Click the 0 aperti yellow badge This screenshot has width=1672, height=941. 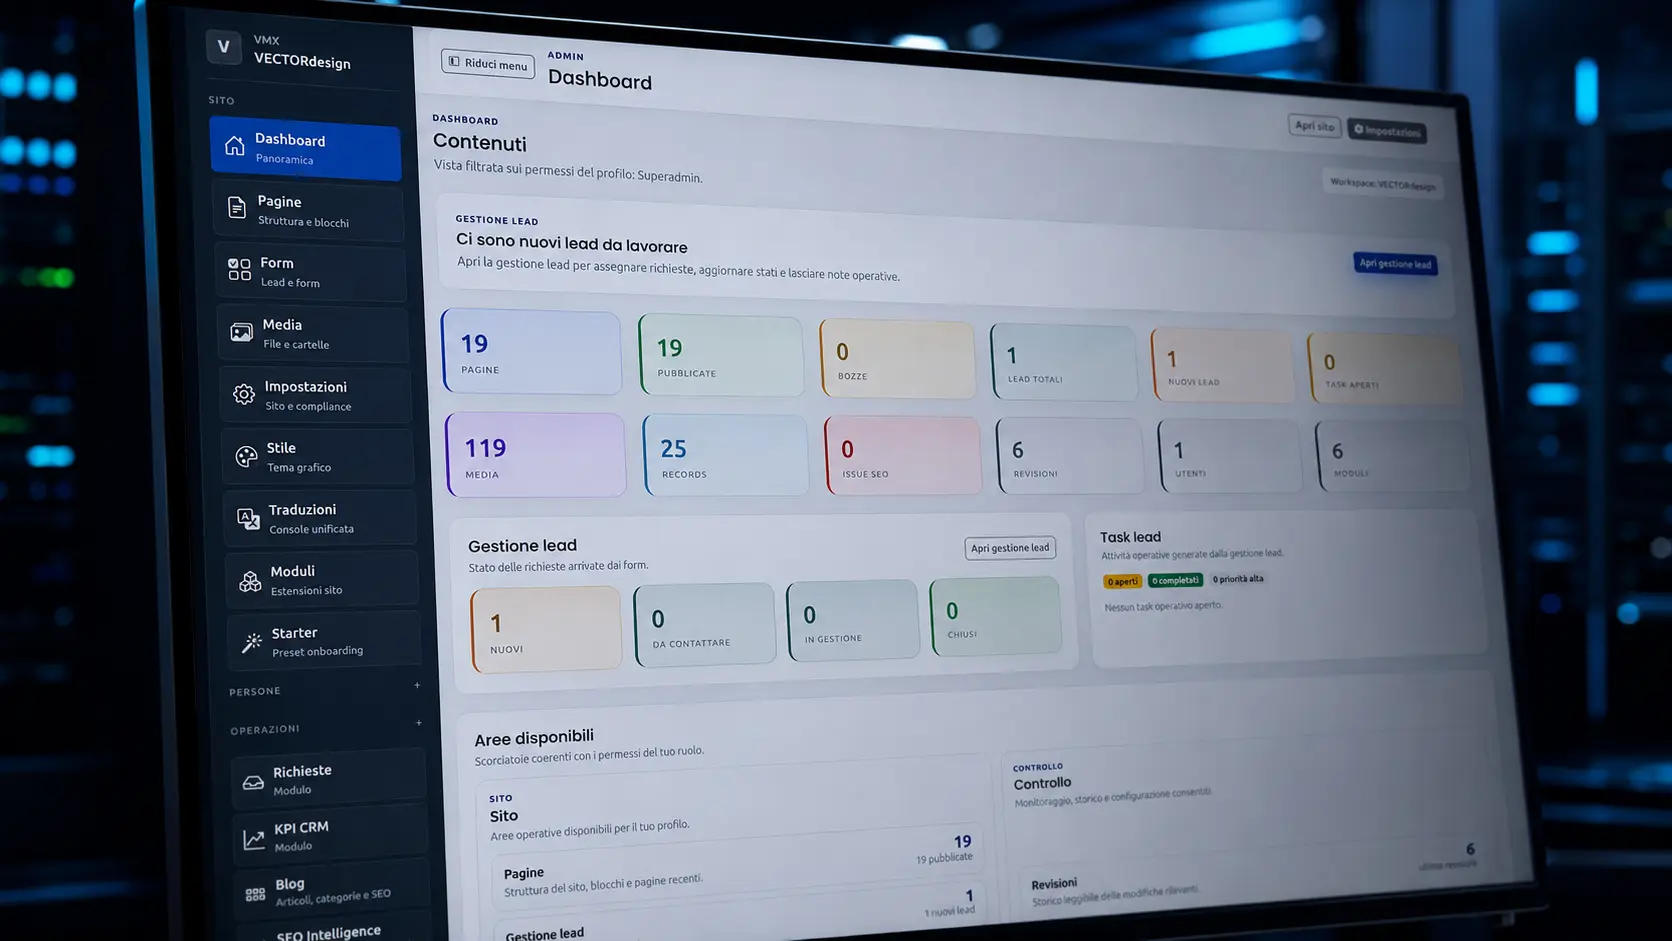[1122, 581]
